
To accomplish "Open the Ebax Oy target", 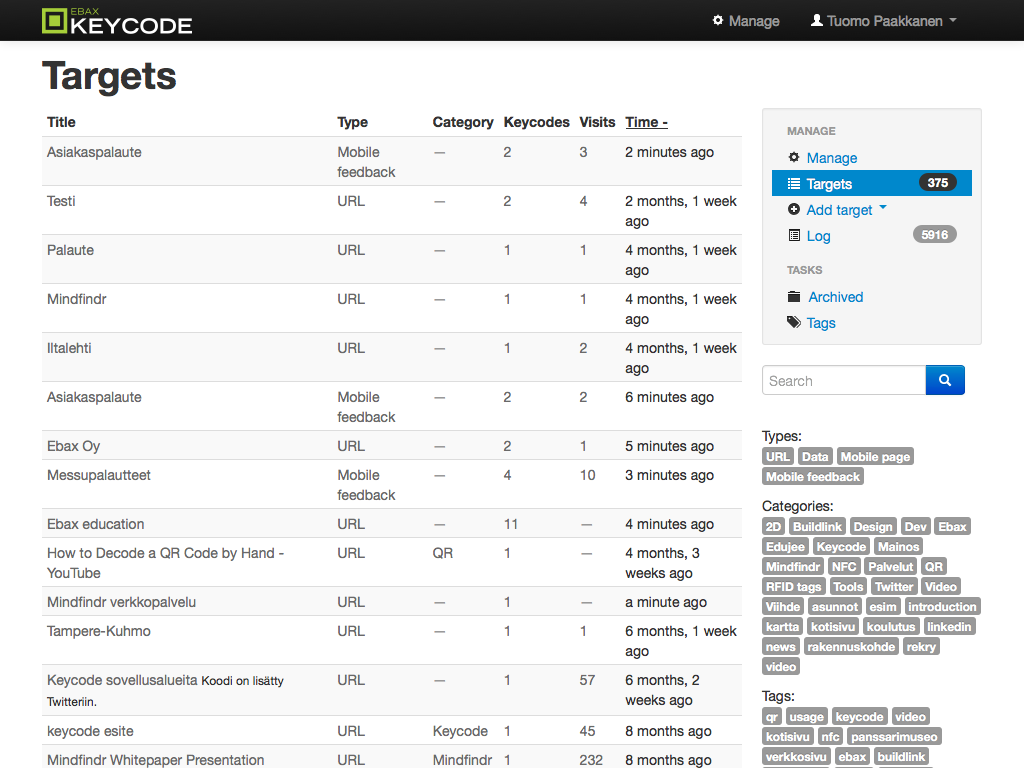I will [x=73, y=446].
